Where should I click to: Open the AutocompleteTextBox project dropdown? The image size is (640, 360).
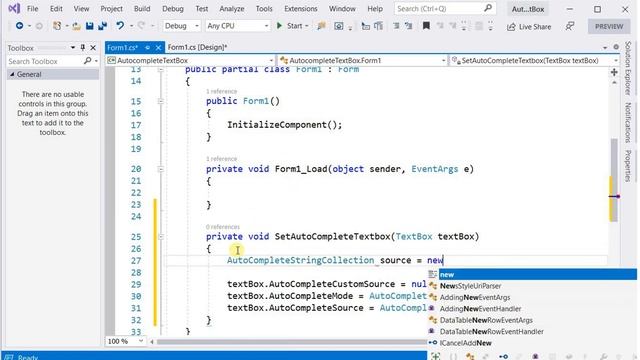190,60
